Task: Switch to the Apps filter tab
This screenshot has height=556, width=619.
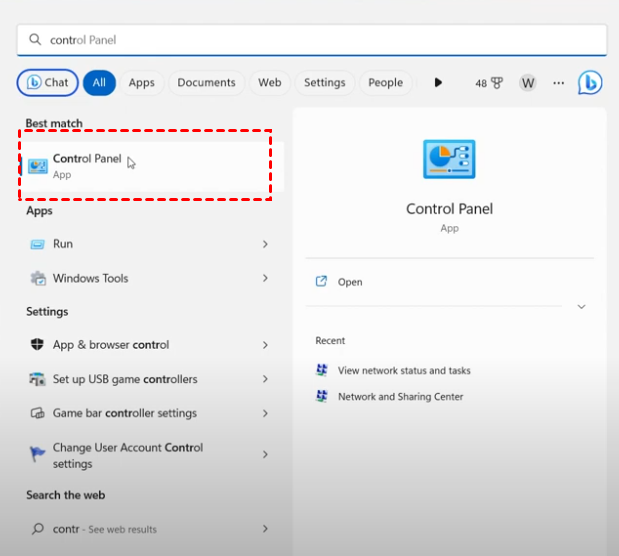Action: 141,83
